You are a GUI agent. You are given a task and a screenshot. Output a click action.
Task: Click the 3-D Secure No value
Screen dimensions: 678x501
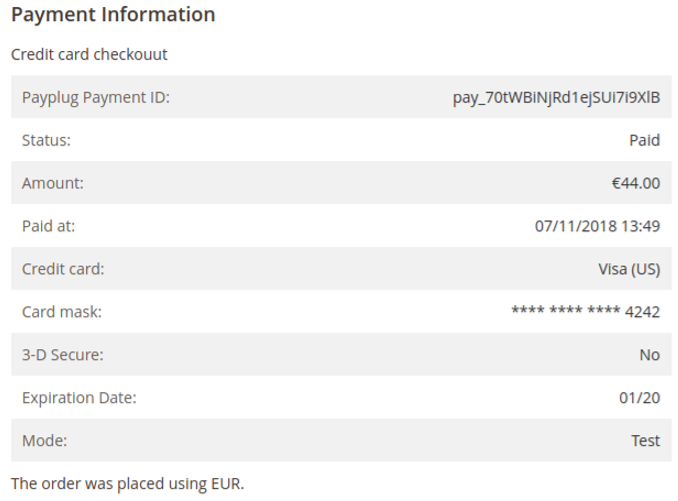[x=649, y=355]
